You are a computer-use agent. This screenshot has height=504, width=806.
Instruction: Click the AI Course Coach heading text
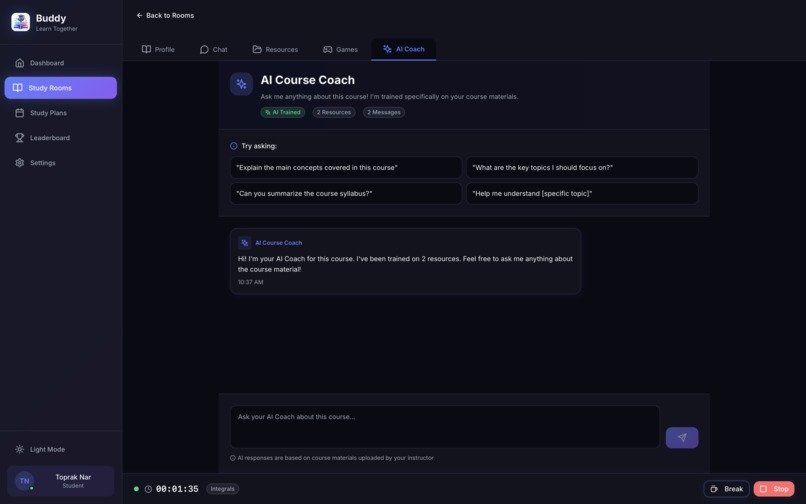click(307, 80)
